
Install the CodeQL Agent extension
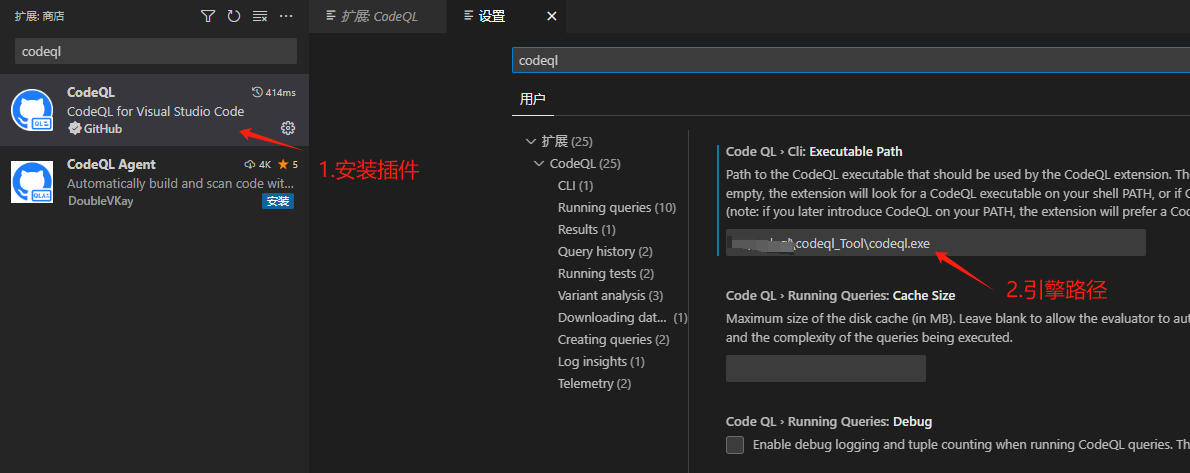[278, 201]
